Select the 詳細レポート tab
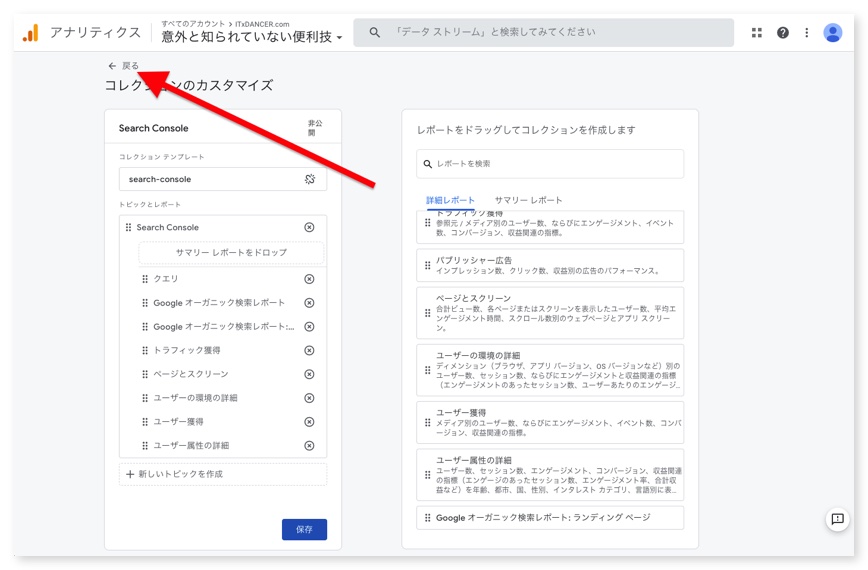The width and height of the screenshot is (868, 570). (x=450, y=200)
